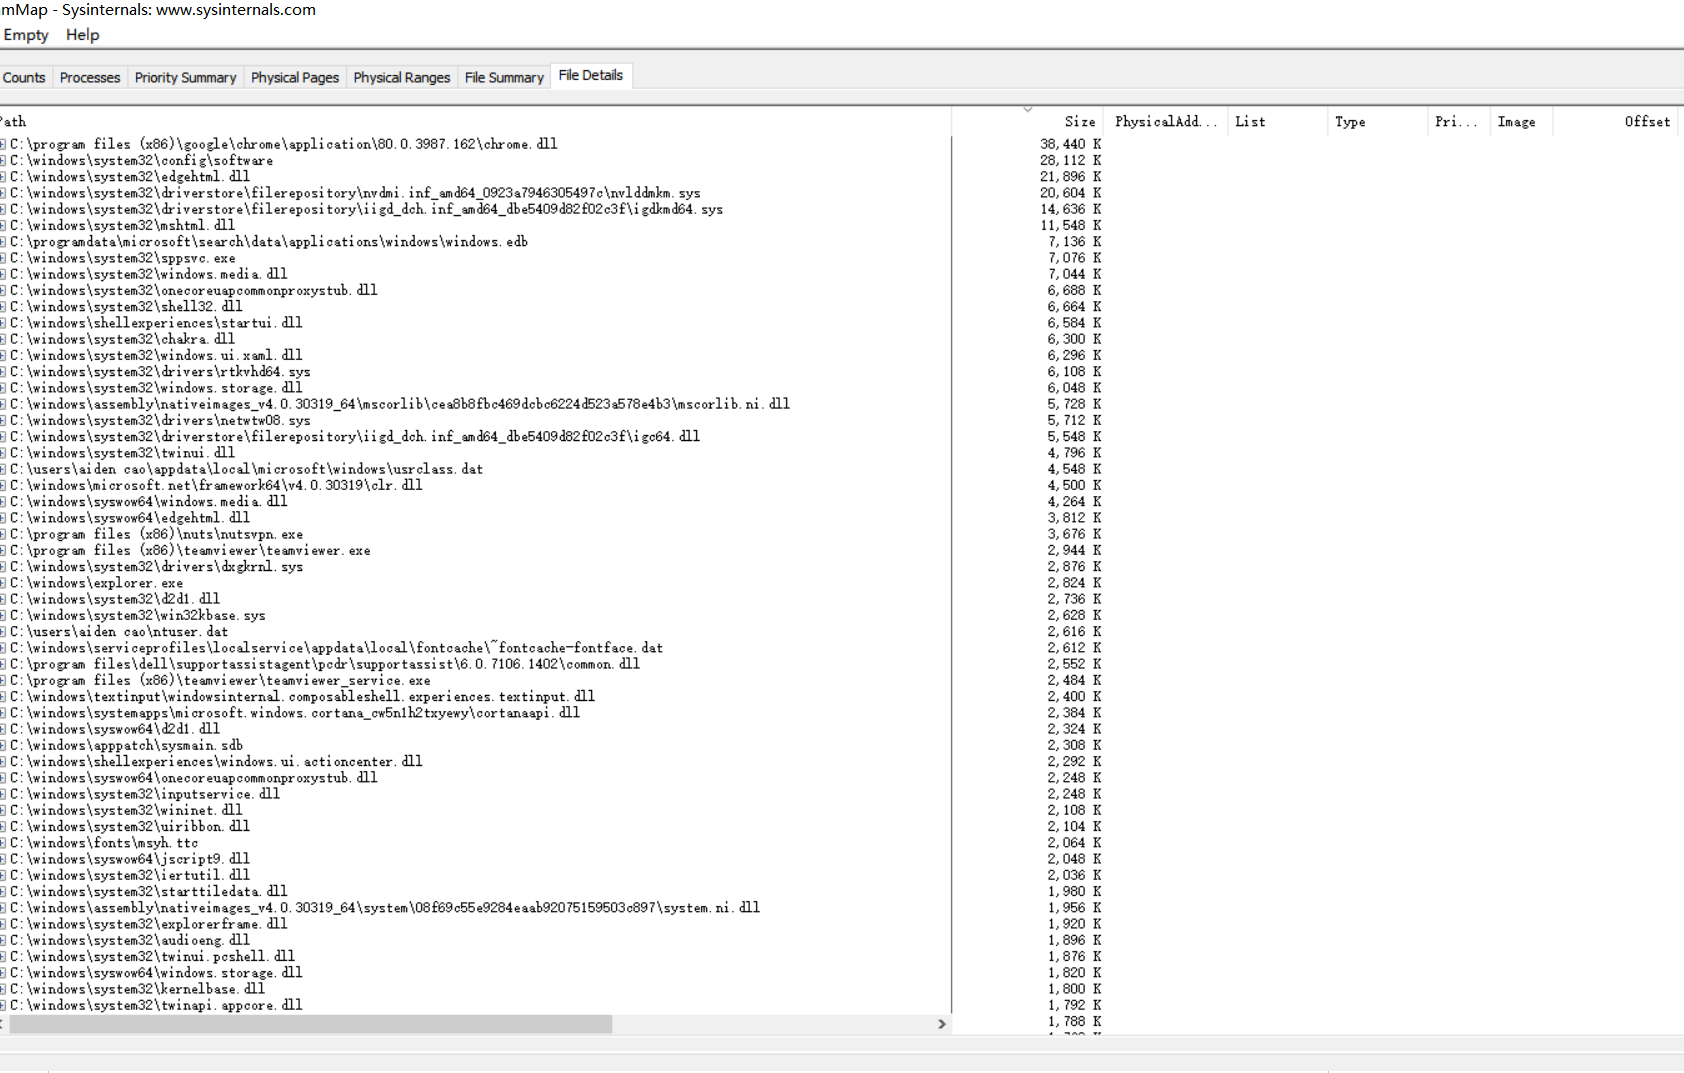Screen dimensions: 1684x1073
Task: Click the 38,440 K size value
Action: click(1070, 144)
